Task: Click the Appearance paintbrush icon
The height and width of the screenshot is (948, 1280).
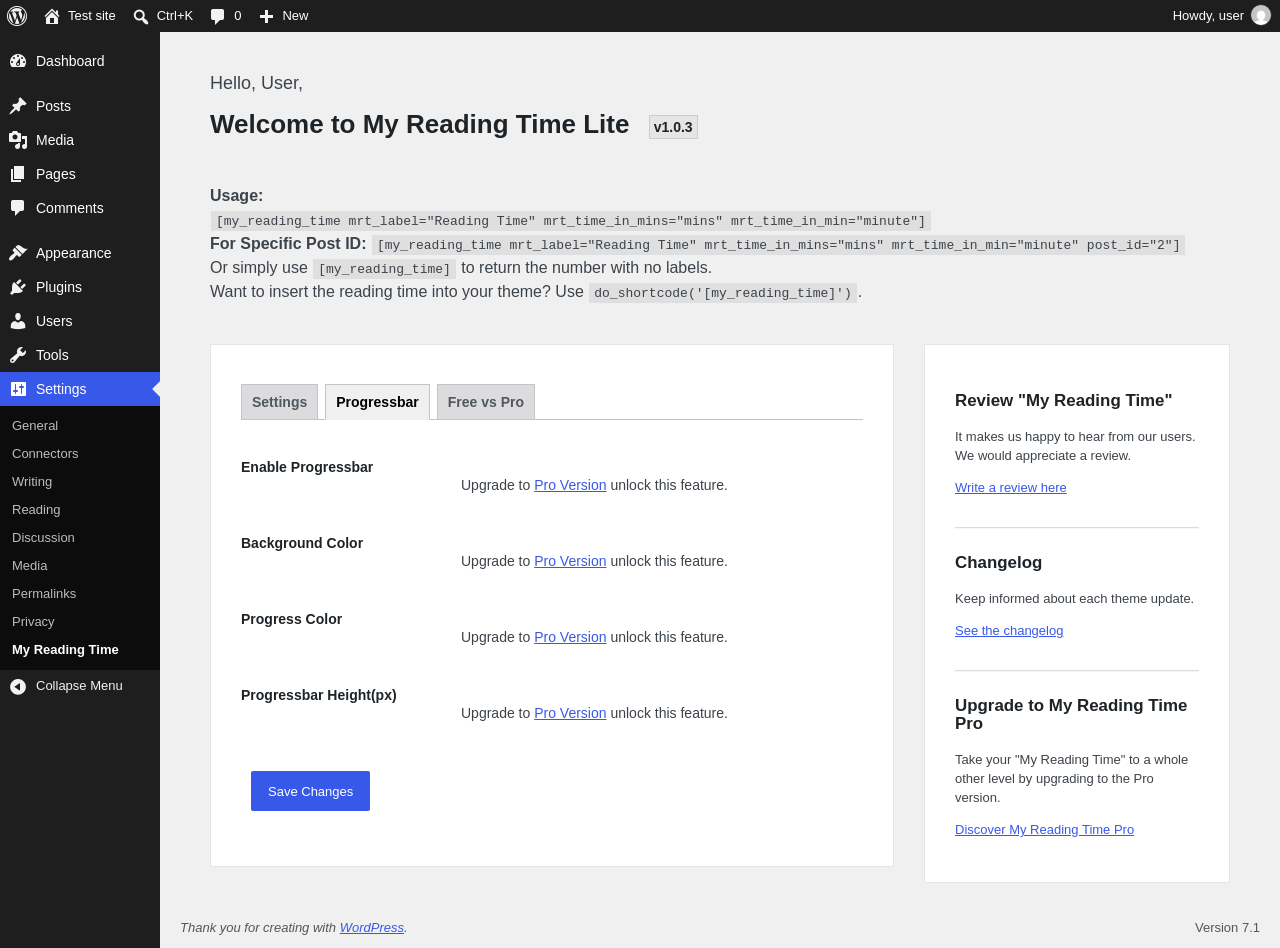Action: click(18, 253)
